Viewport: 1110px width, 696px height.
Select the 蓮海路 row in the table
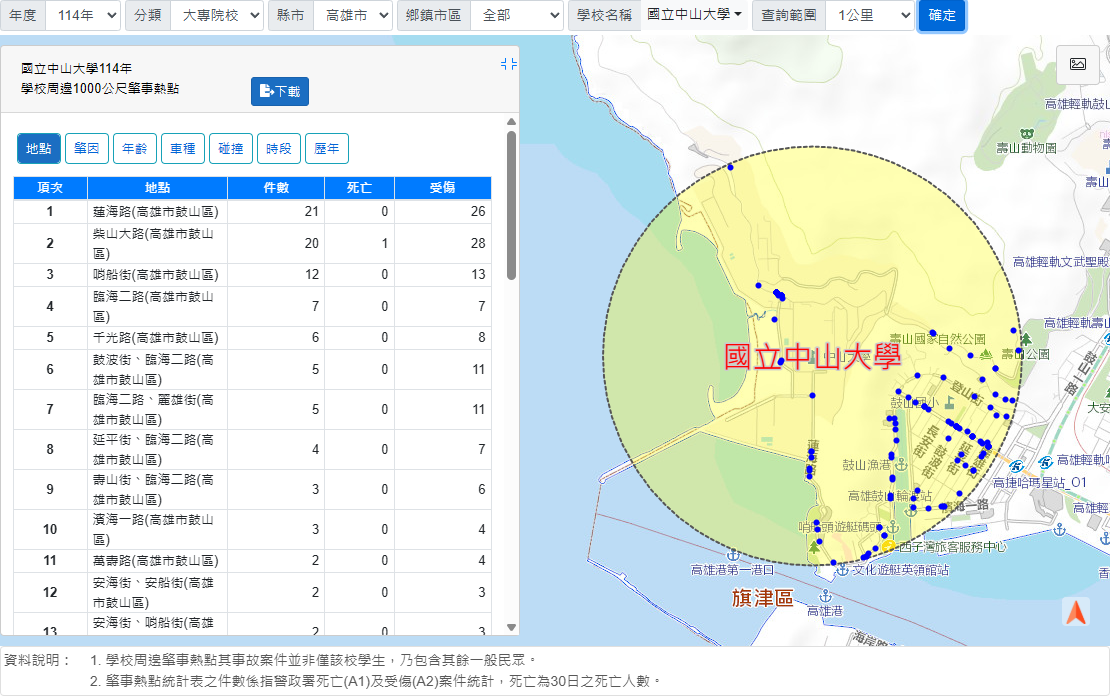point(252,211)
